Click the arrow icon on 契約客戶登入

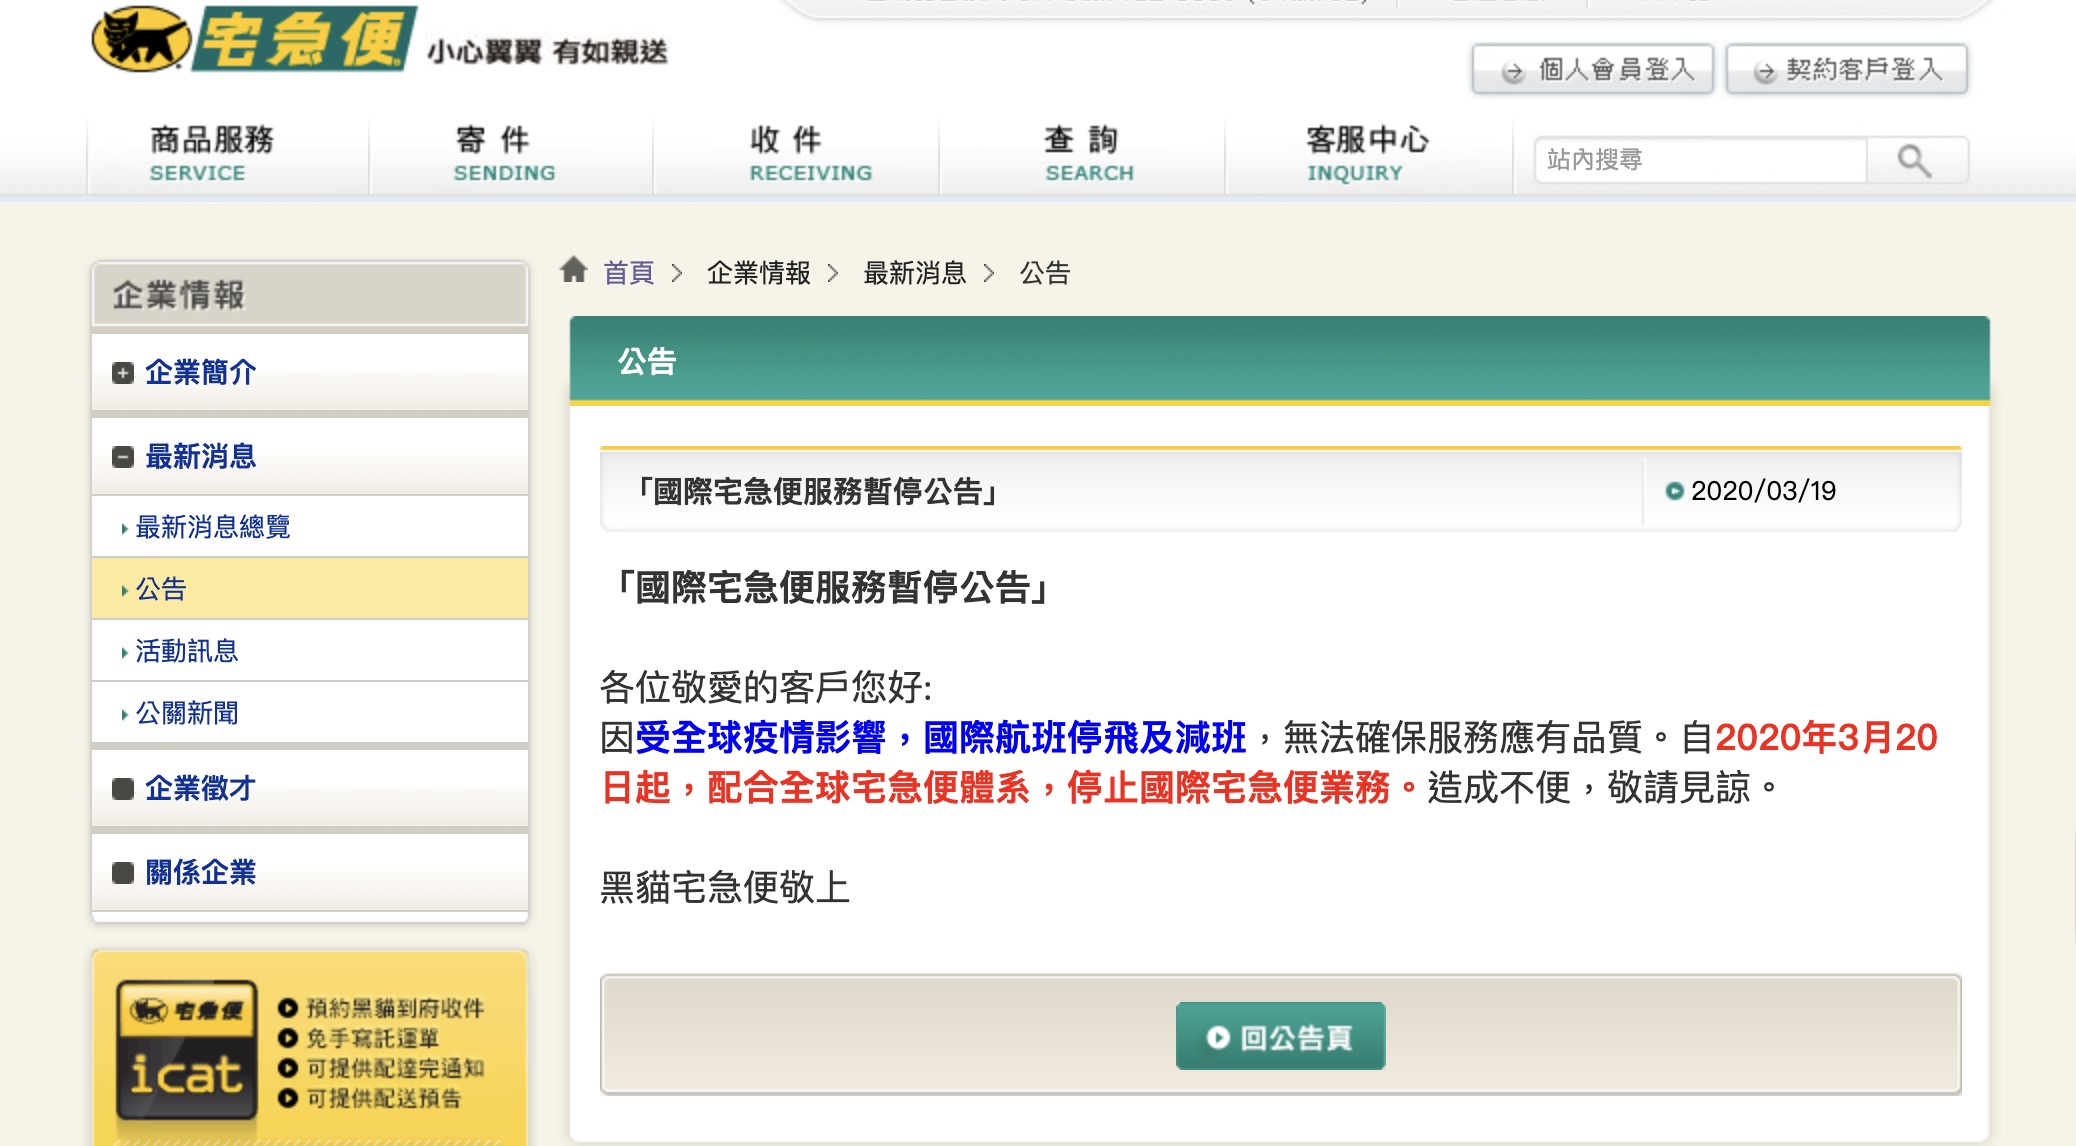pos(1765,71)
